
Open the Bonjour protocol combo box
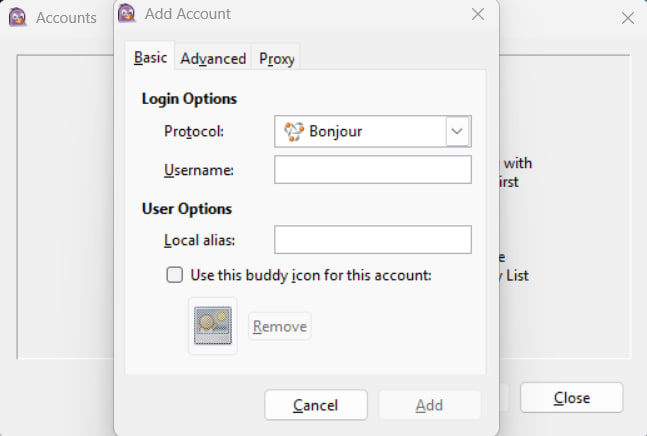pyautogui.click(x=373, y=132)
